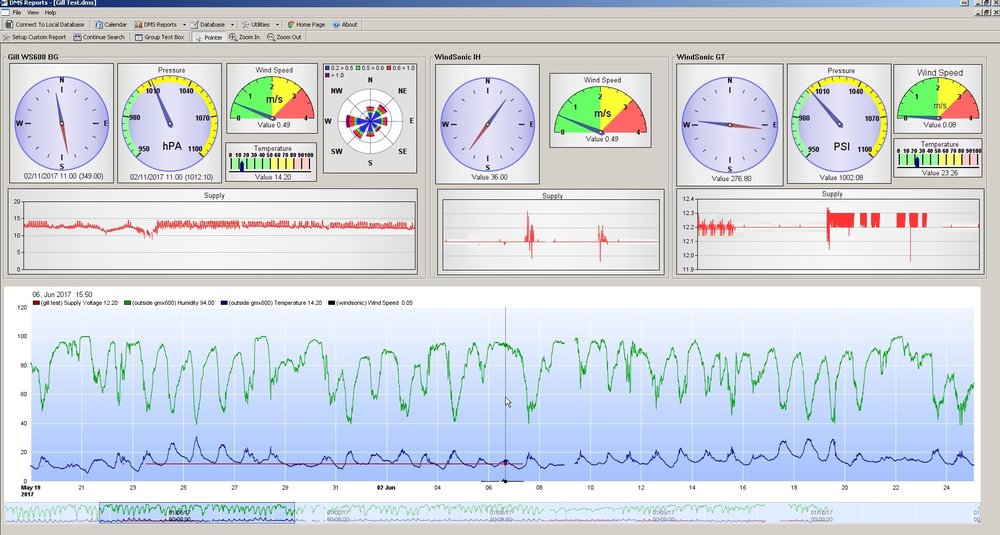This screenshot has width=1000, height=535.
Task: Click the 'May 19' label on the time axis
Action: pyautogui.click(x=31, y=488)
